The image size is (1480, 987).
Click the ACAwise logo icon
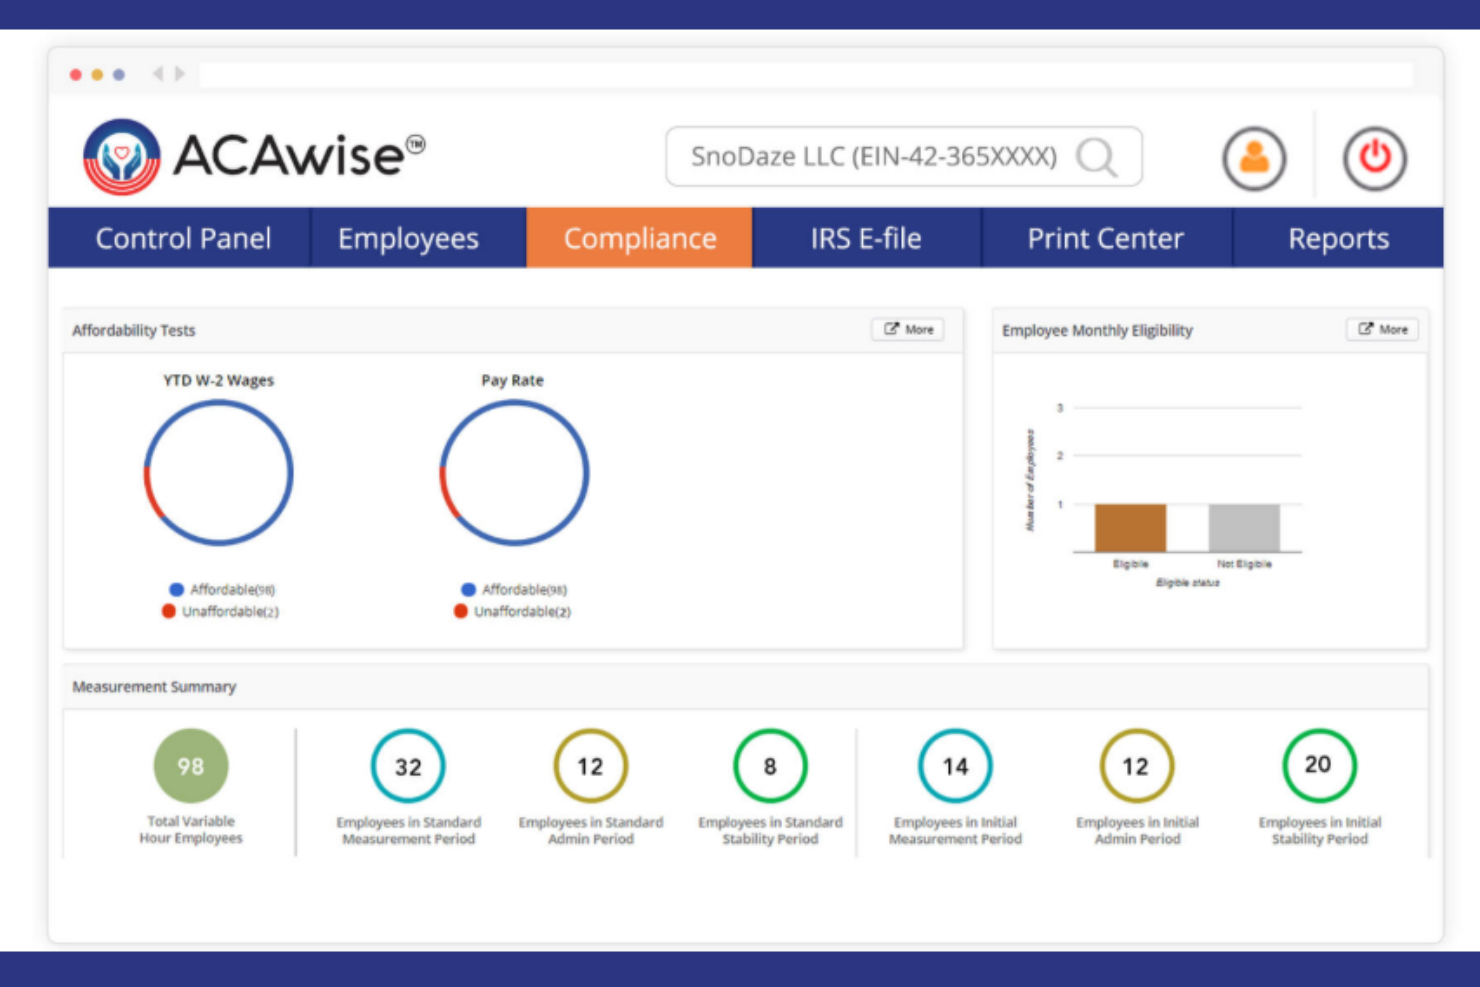(121, 157)
